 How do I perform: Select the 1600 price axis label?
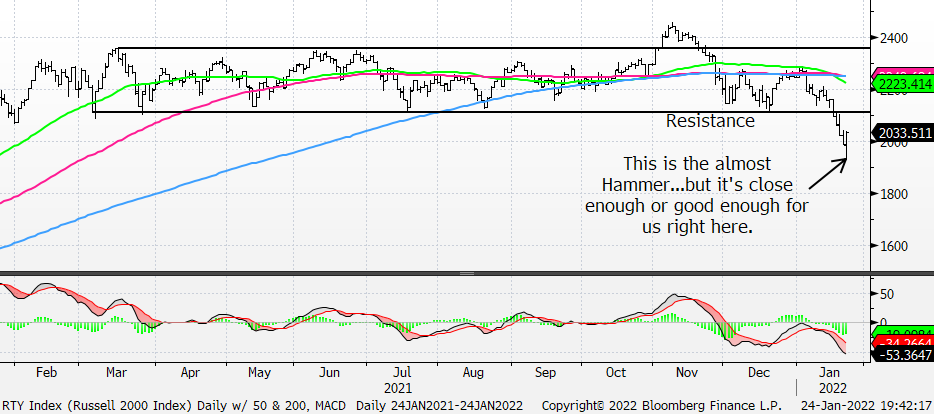point(895,245)
